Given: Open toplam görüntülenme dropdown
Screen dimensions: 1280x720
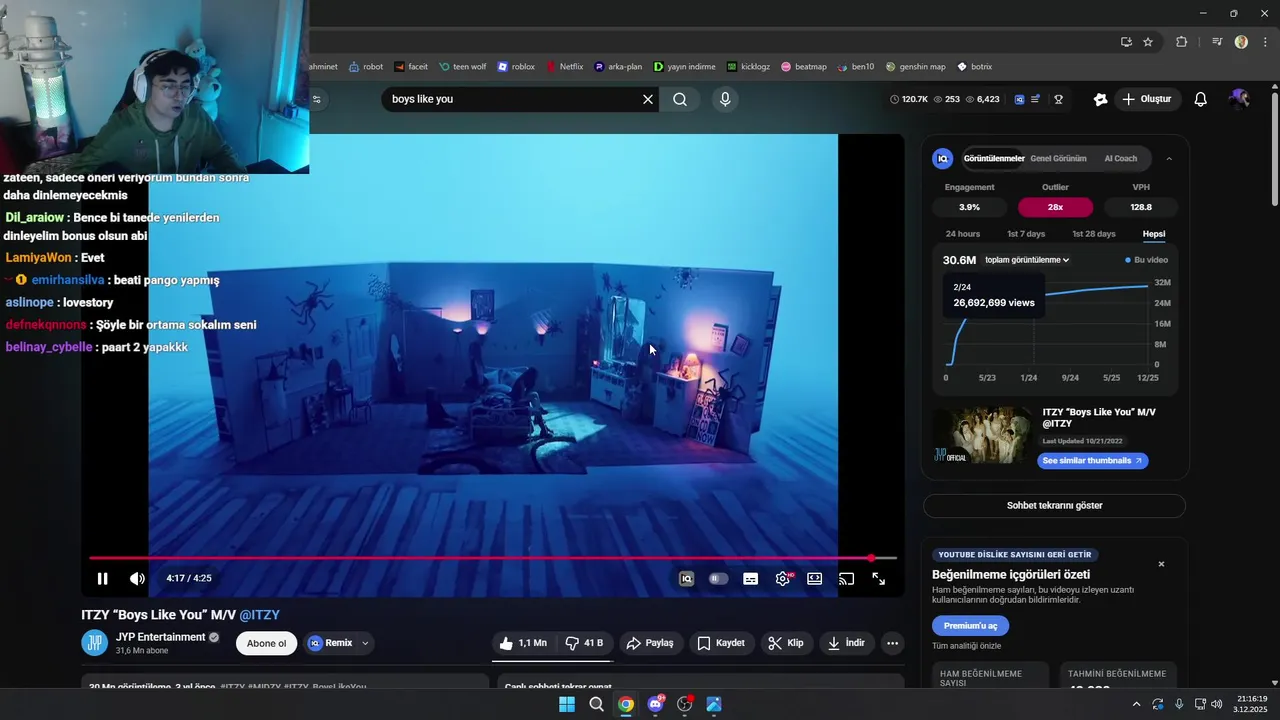Looking at the screenshot, I should [x=1027, y=260].
